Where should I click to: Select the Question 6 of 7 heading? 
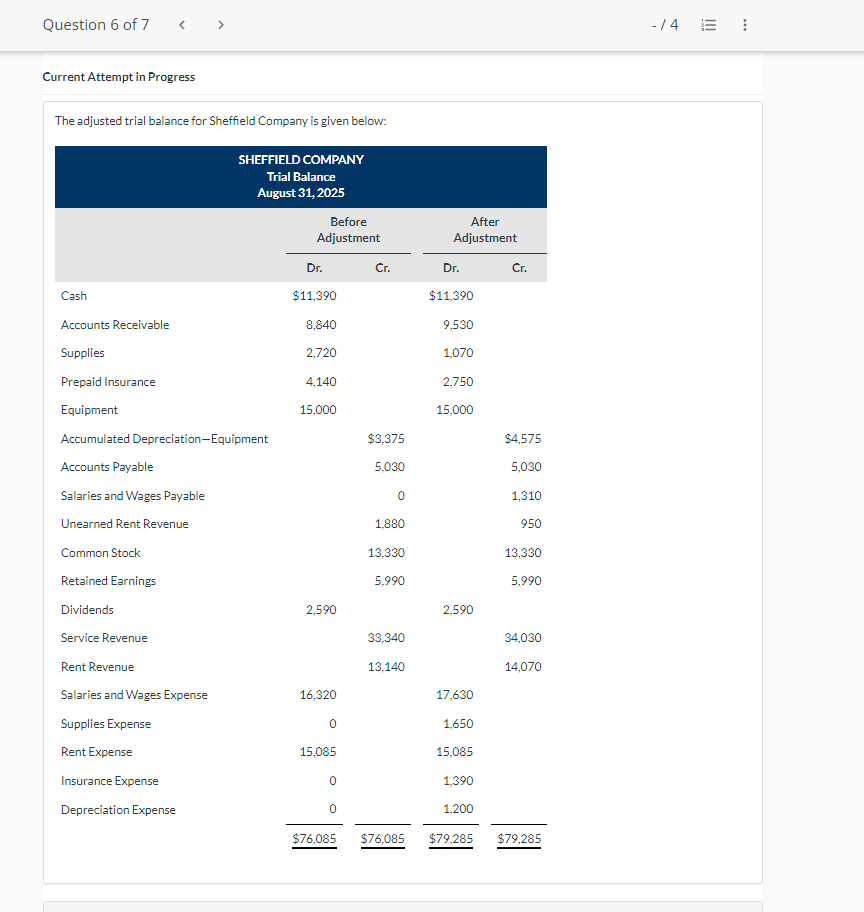click(96, 24)
